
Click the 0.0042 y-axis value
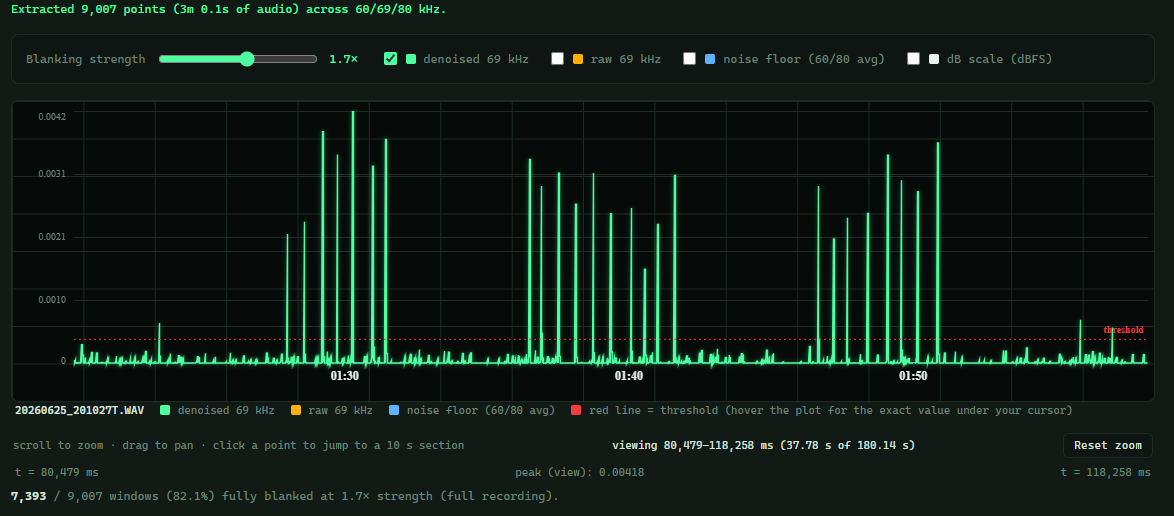52,116
